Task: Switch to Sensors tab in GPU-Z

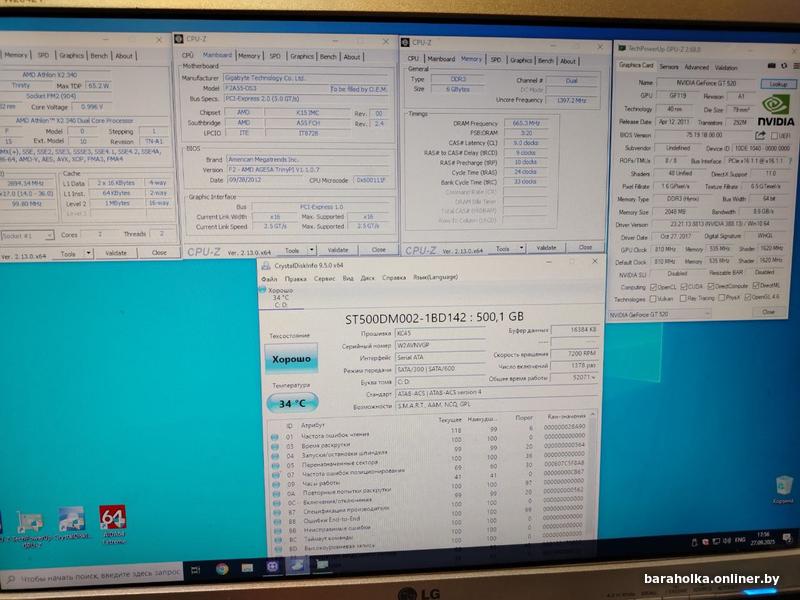Action: [x=669, y=67]
